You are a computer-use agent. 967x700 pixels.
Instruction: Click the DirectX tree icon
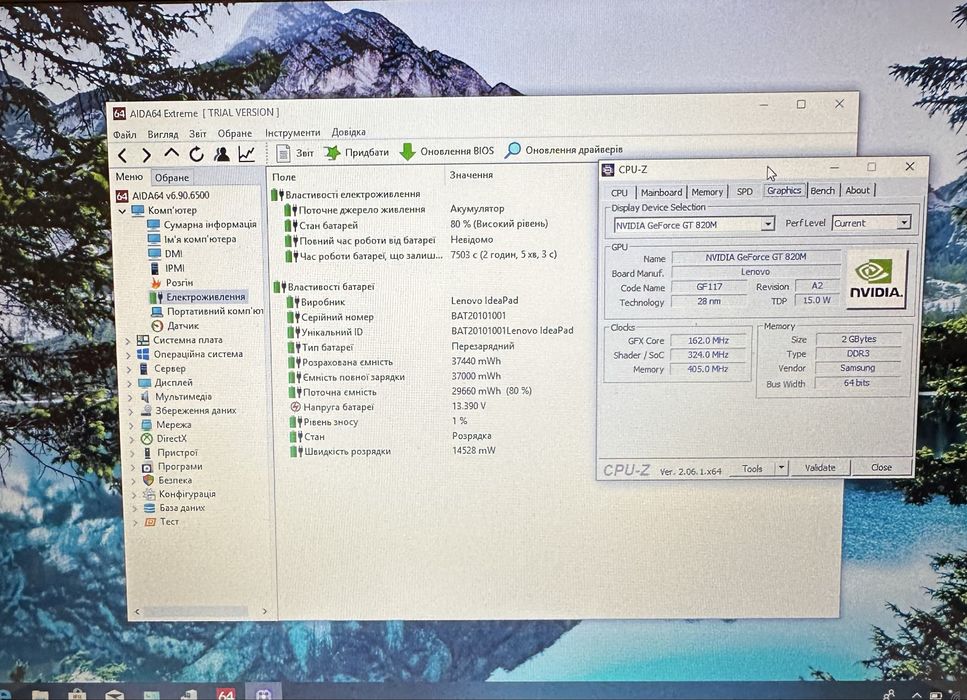tap(147, 439)
